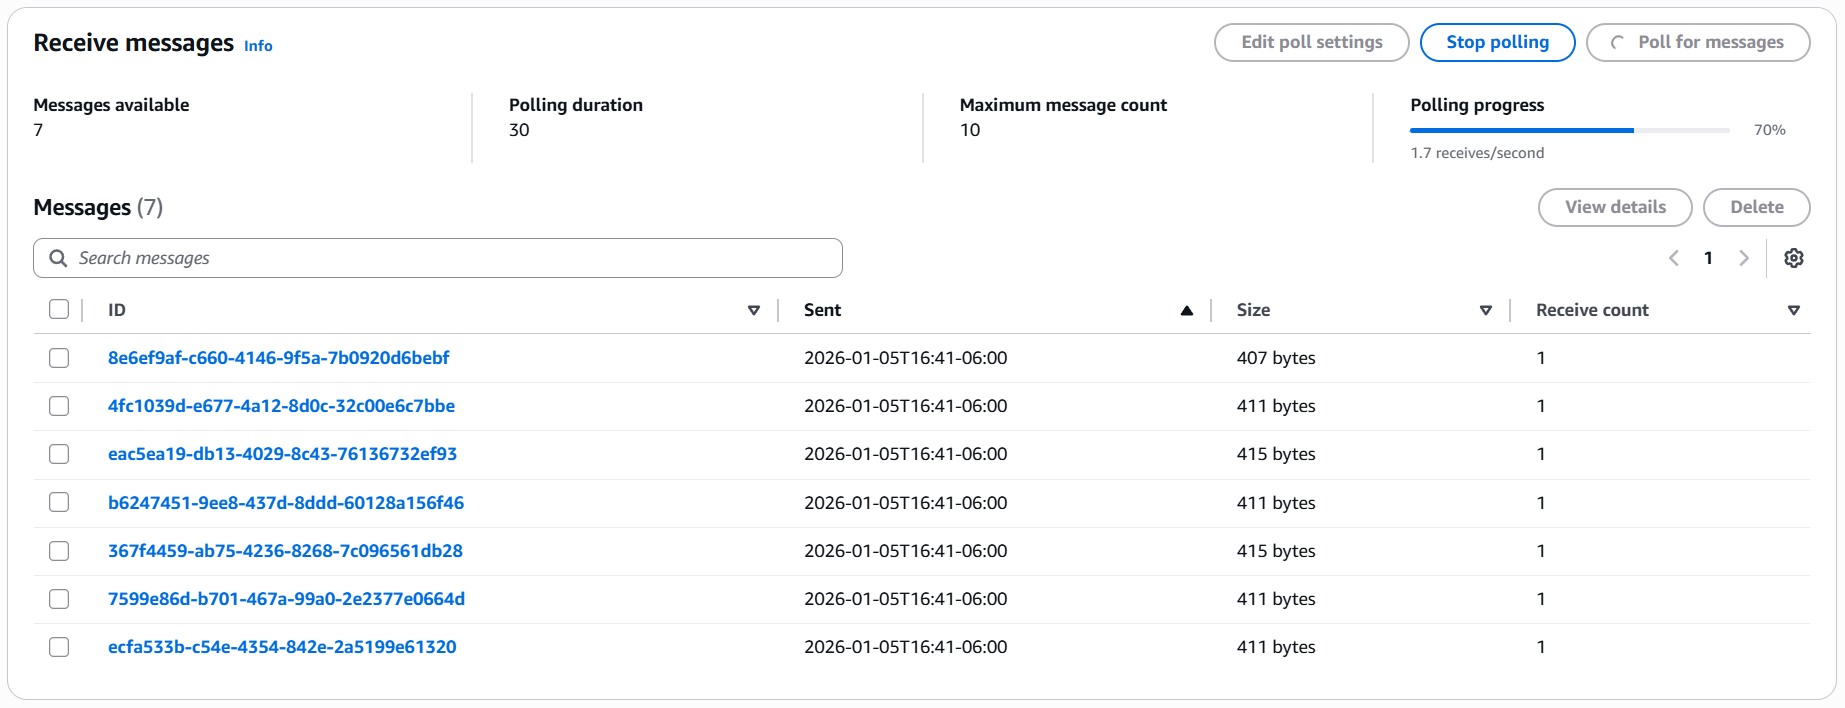Toggle the select-all messages checkbox
Viewport: 1845px width, 708px height.
[59, 310]
